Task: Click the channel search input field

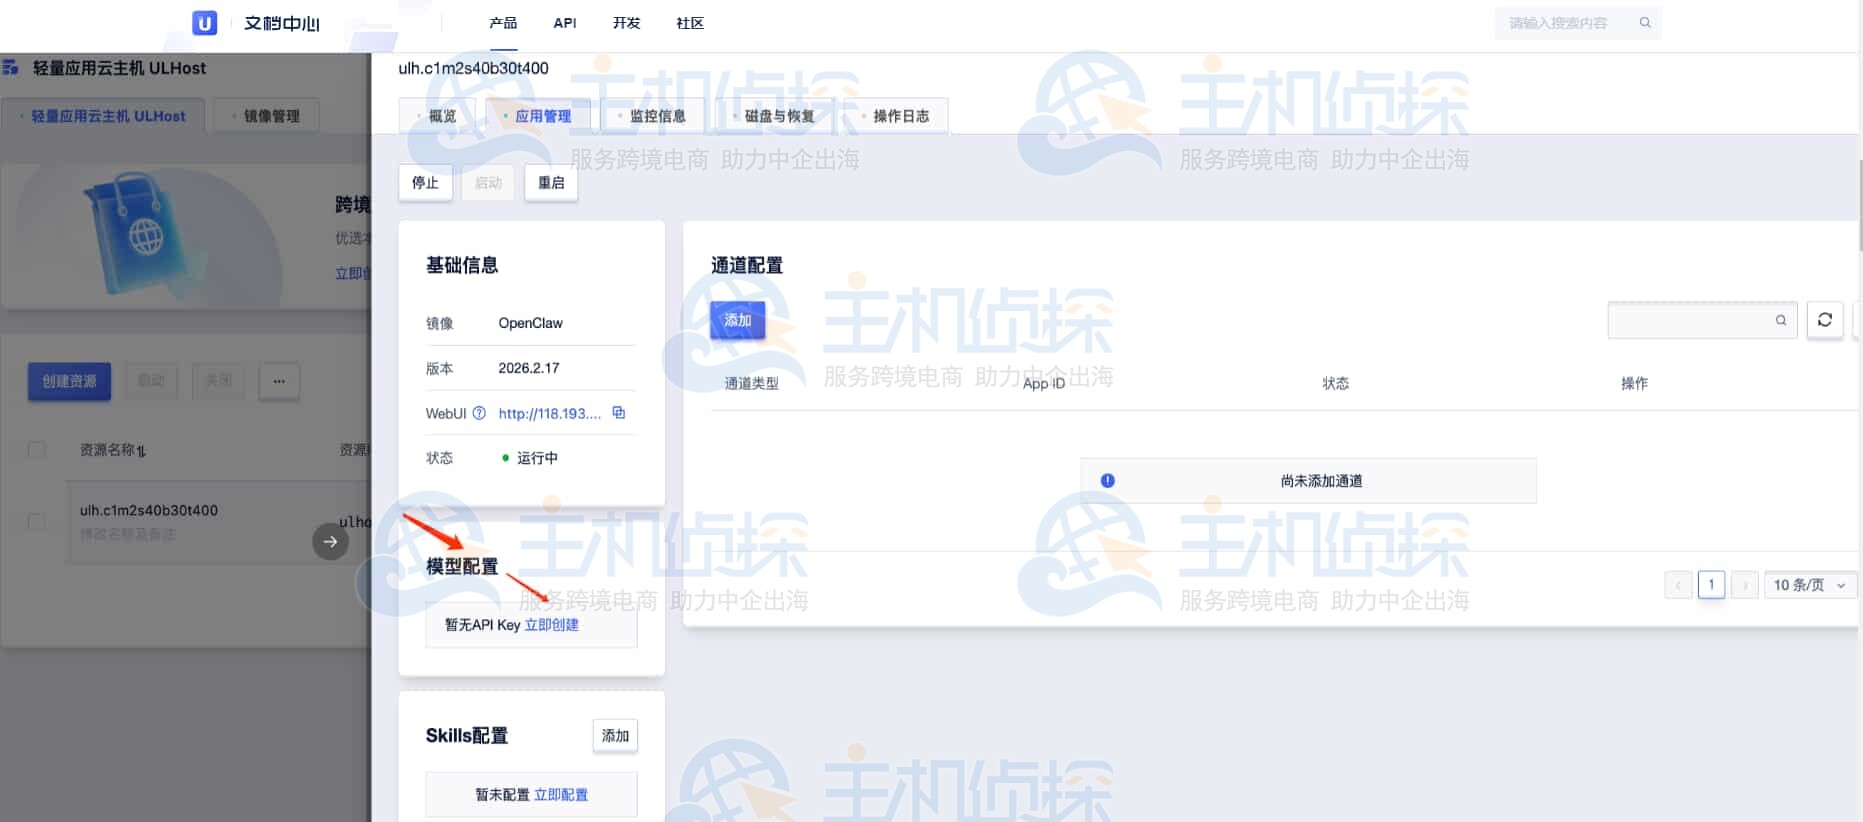Action: pyautogui.click(x=1690, y=320)
